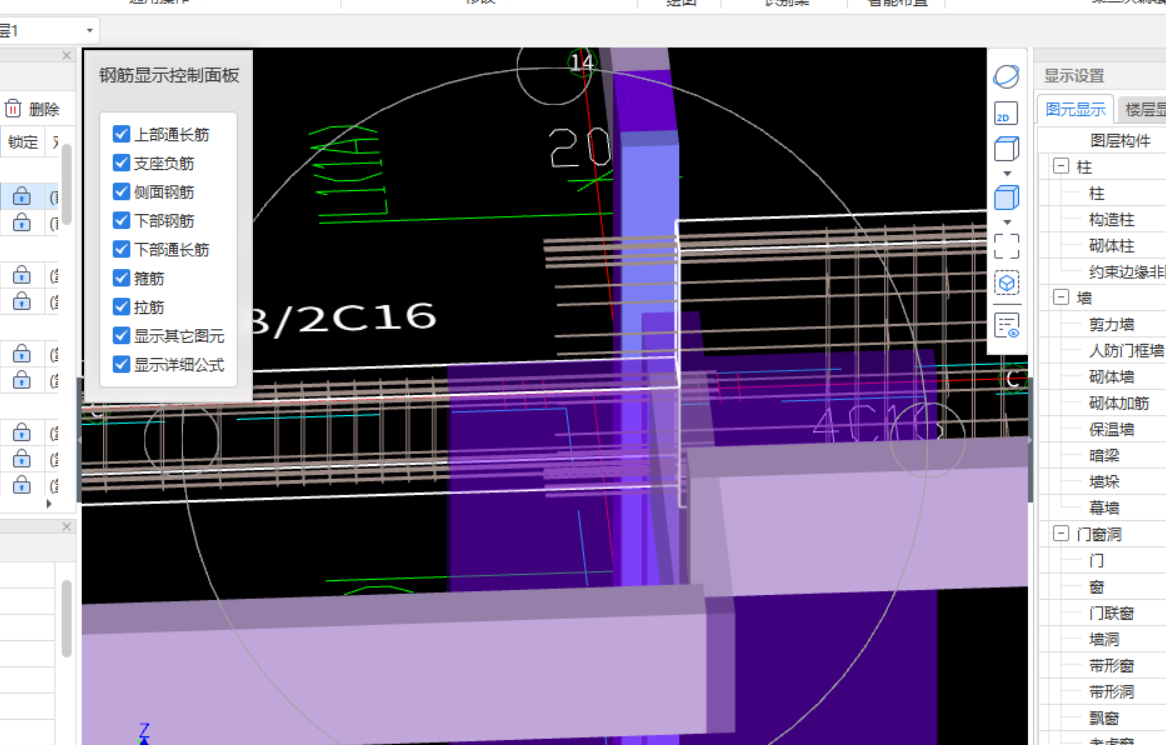Select 构造柱 in the layer tree
This screenshot has height=745, width=1166.
click(x=1111, y=219)
